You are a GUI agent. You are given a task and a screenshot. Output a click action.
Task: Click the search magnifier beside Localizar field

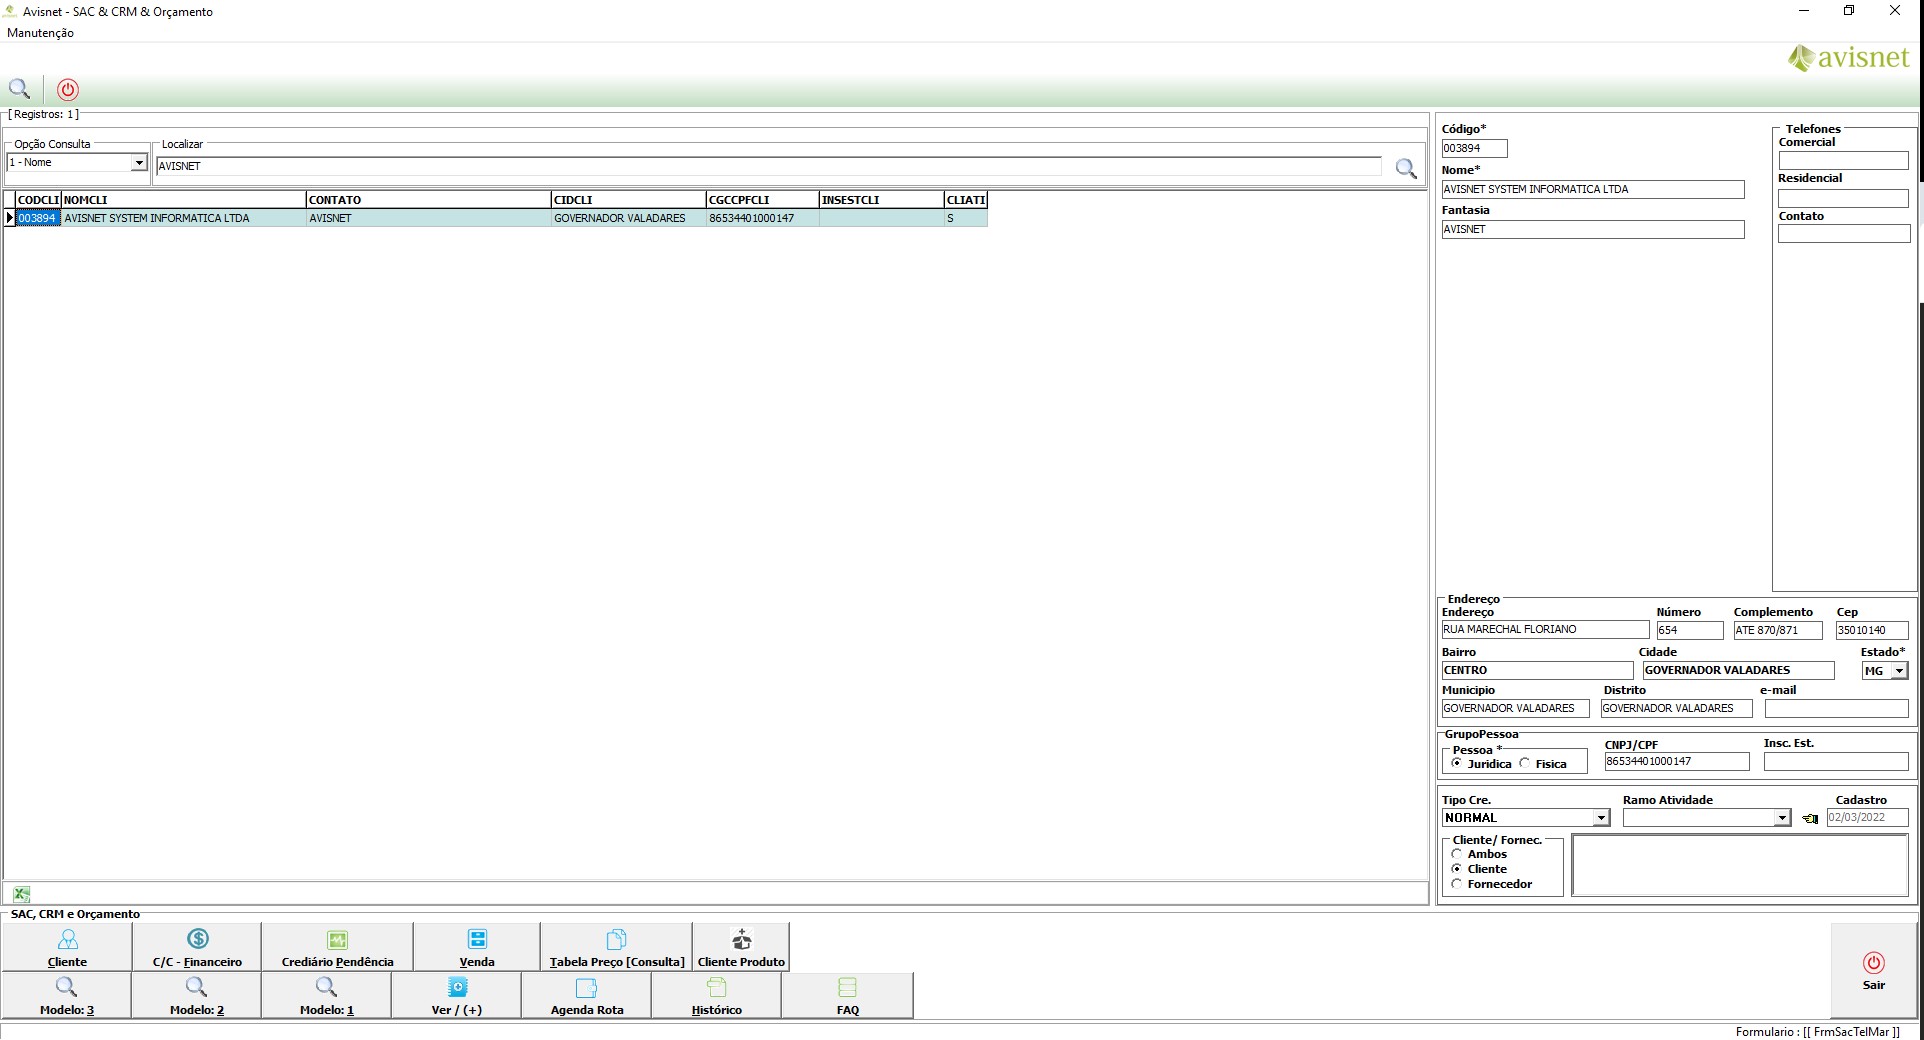1406,168
